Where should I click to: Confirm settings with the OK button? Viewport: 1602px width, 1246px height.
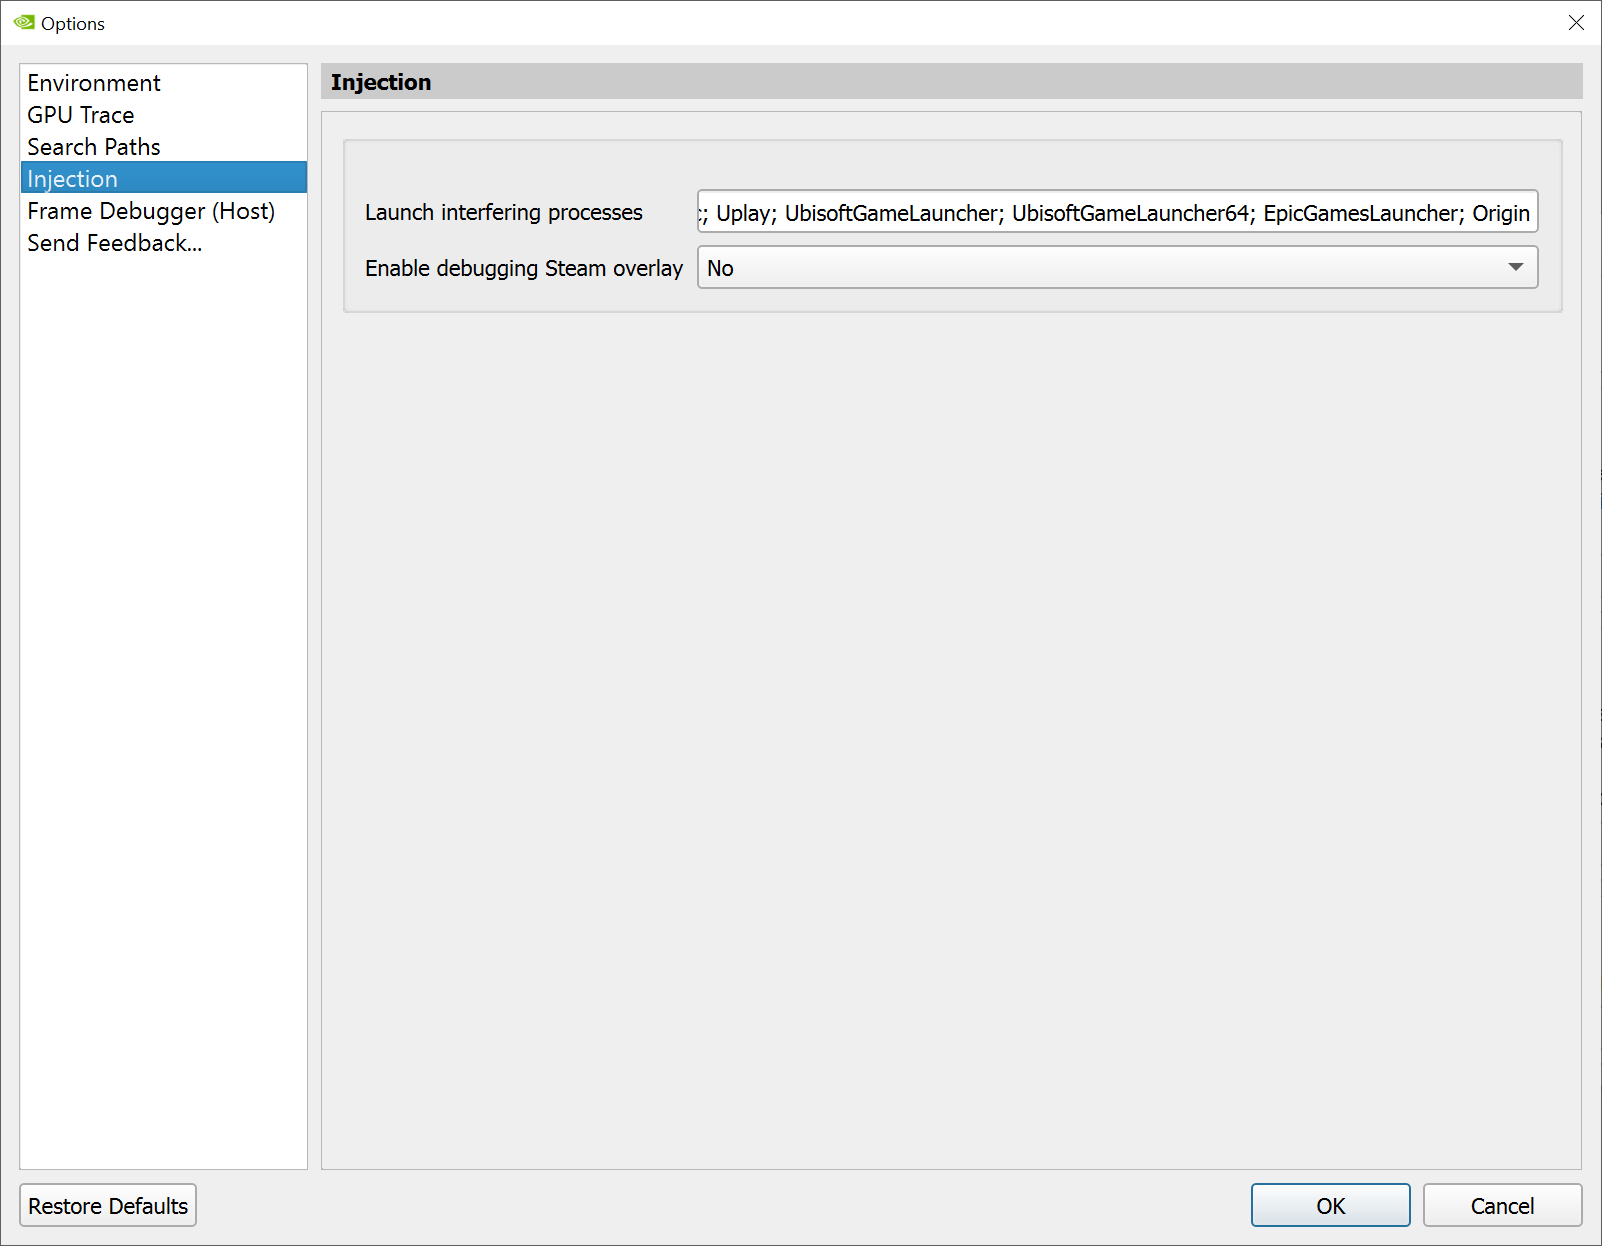pyautogui.click(x=1330, y=1205)
